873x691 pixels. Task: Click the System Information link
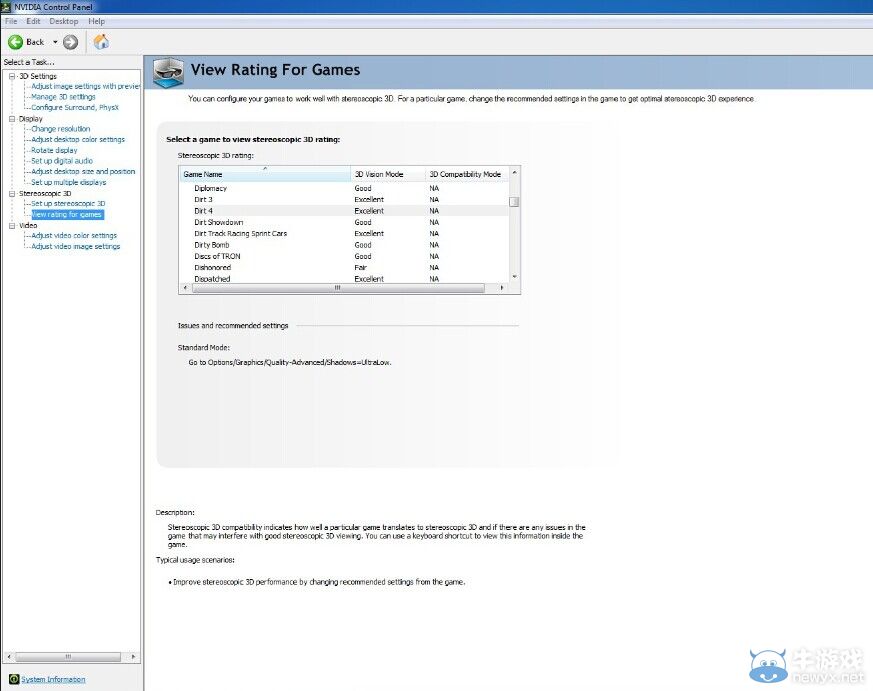tap(53, 679)
